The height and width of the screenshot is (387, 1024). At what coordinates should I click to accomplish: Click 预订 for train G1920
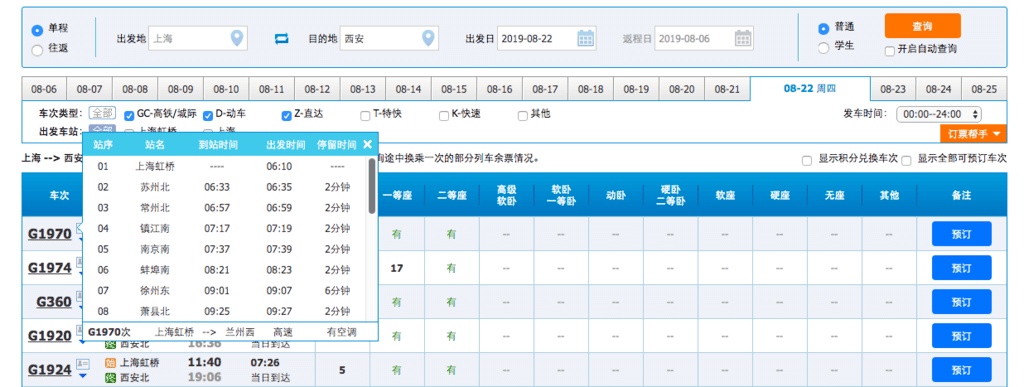(x=961, y=335)
